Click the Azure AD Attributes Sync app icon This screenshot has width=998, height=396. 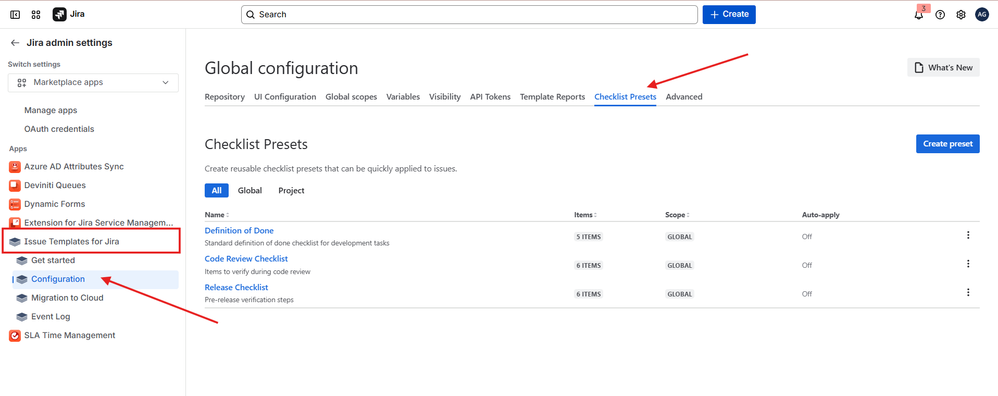pyautogui.click(x=15, y=167)
